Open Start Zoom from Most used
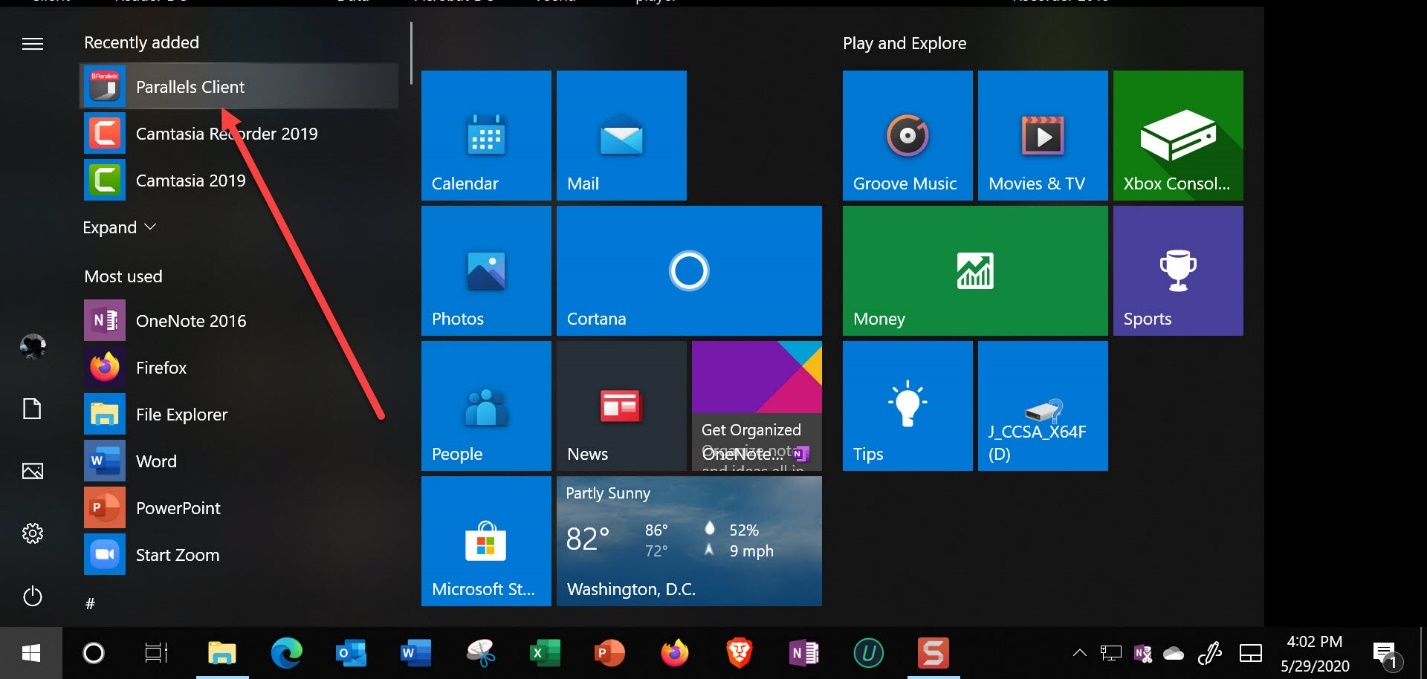This screenshot has width=1427, height=679. pyautogui.click(x=177, y=555)
